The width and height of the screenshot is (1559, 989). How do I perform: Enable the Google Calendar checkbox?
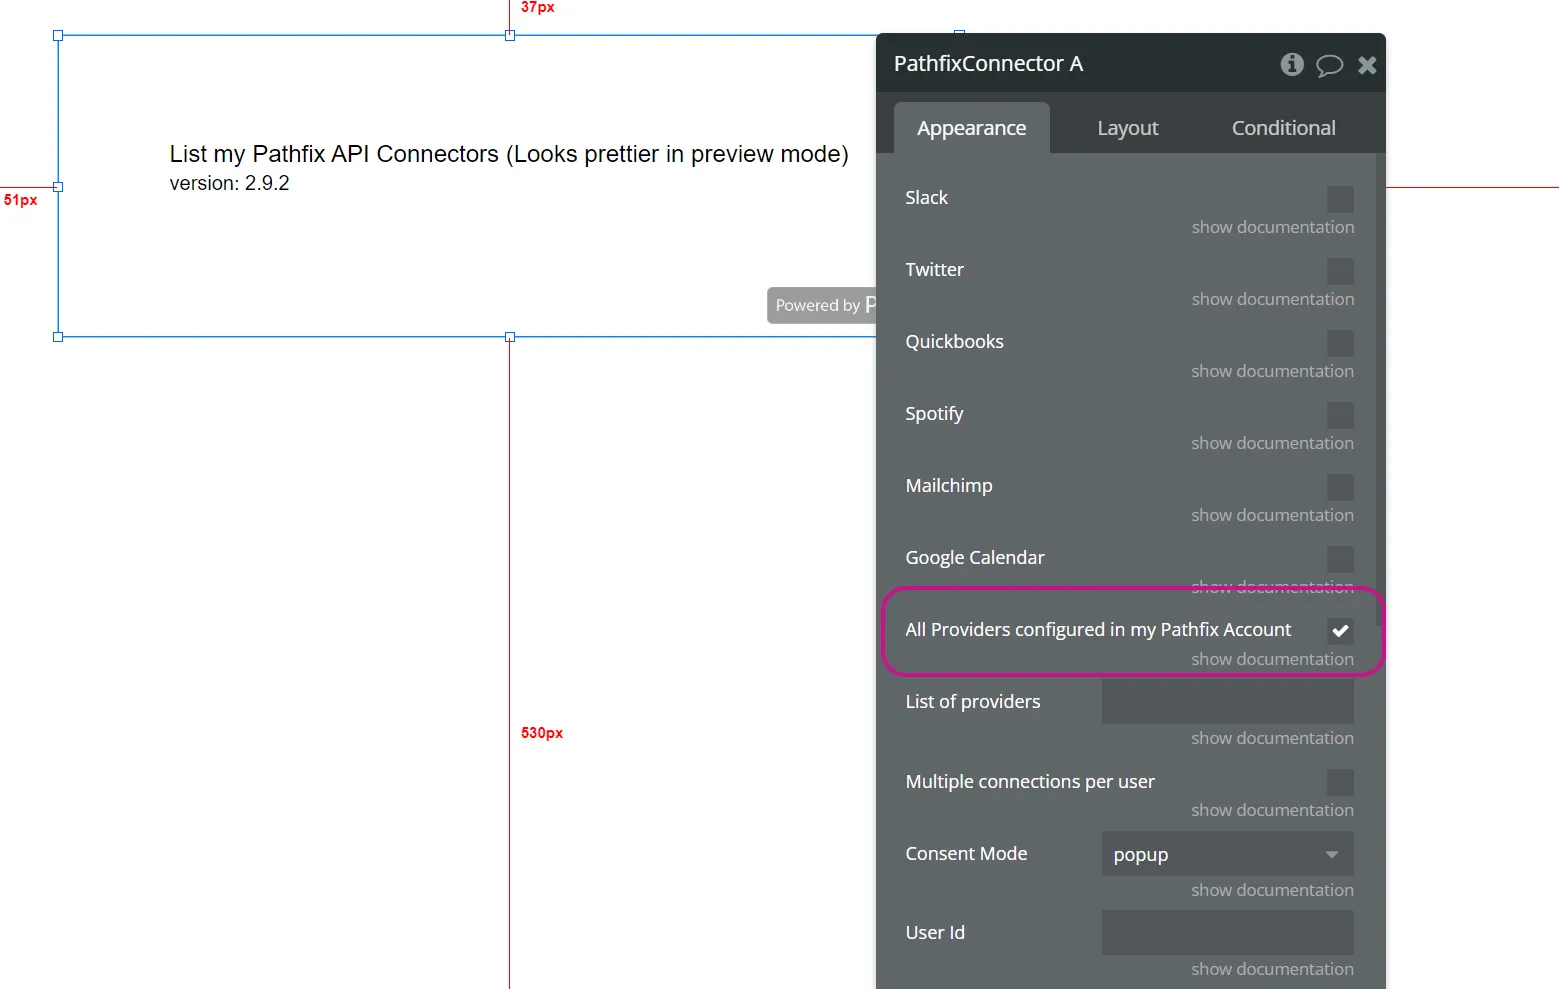[1341, 559]
